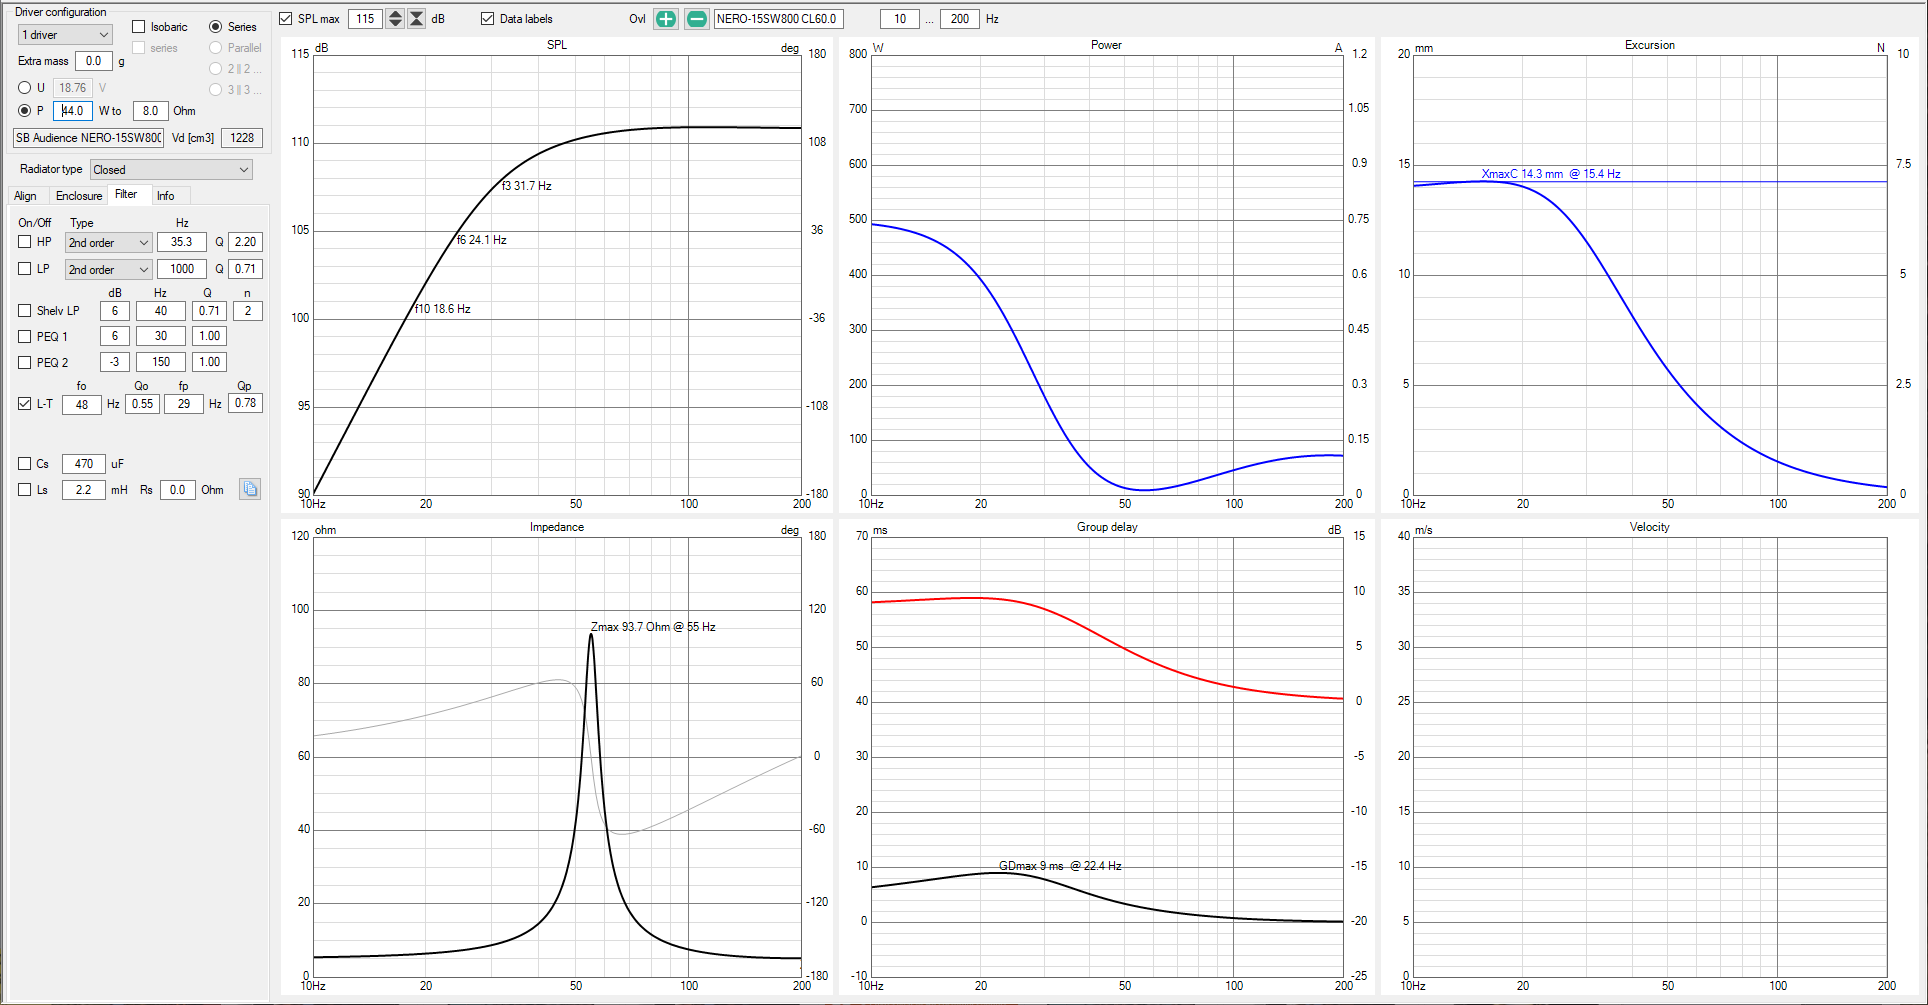This screenshot has width=1928, height=1005.
Task: Toggle the SPL max checkbox
Action: tap(286, 19)
